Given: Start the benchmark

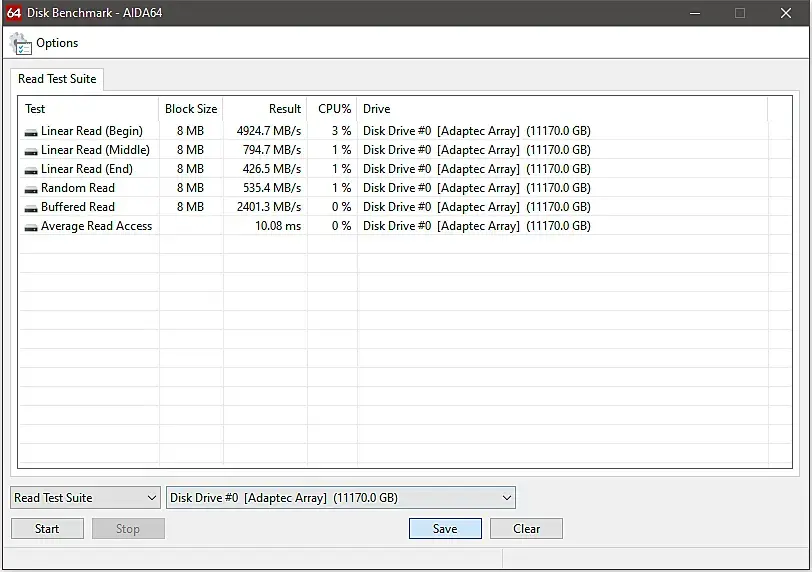Looking at the screenshot, I should click(47, 529).
